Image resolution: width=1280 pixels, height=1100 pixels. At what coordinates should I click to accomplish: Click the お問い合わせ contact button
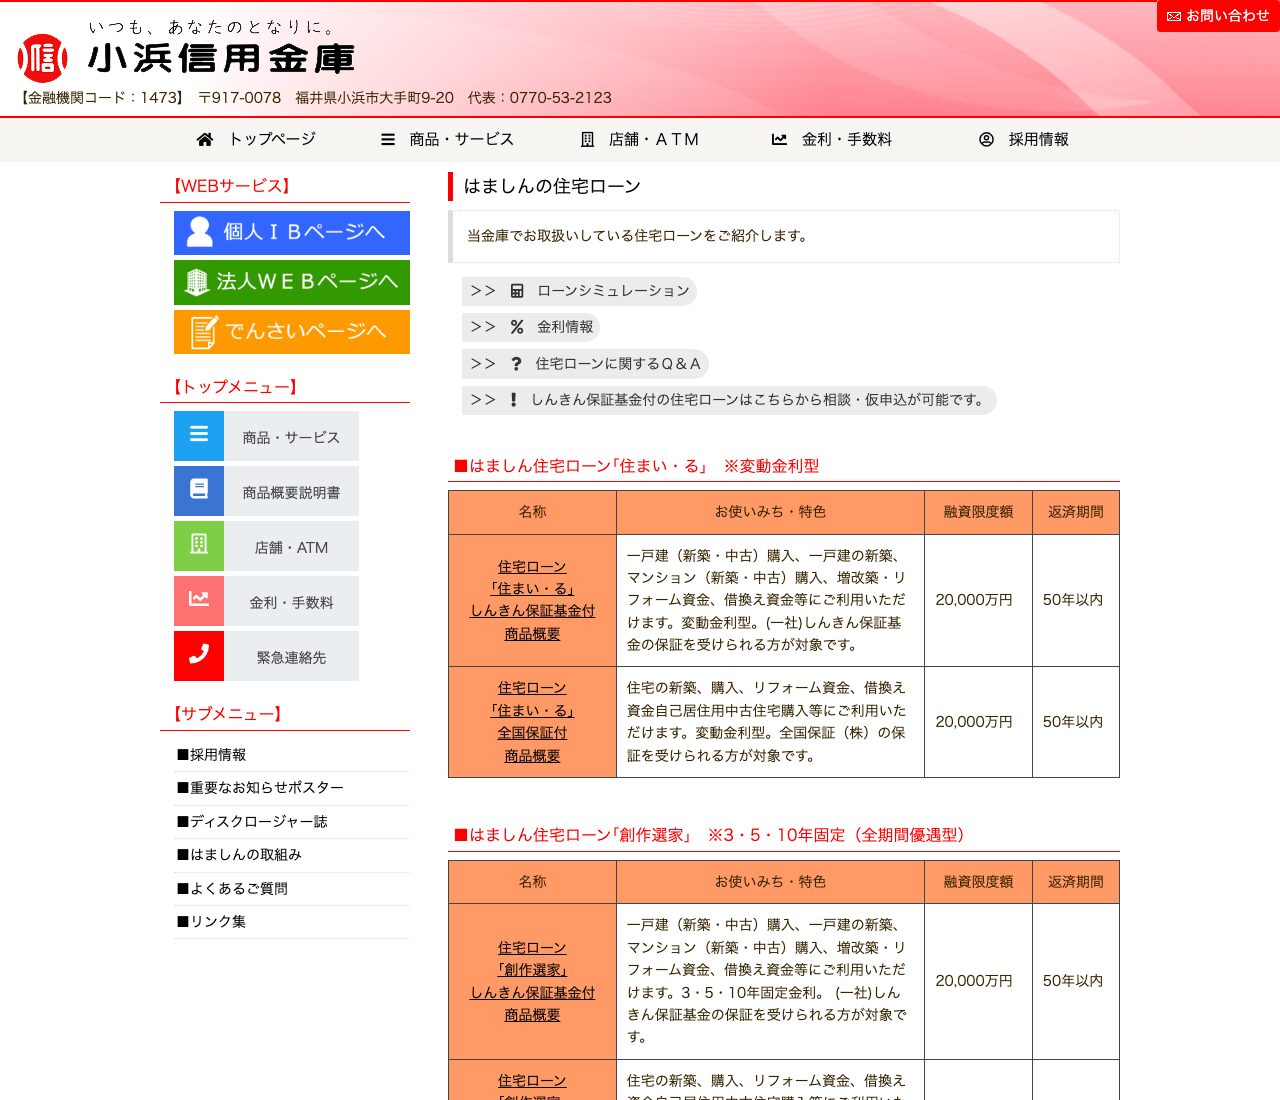click(1218, 16)
